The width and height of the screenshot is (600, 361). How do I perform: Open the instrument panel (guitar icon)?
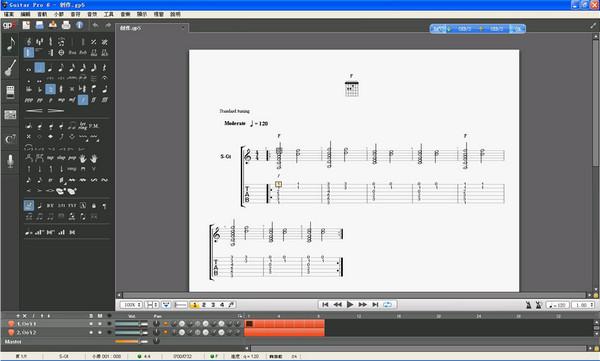tap(10, 68)
